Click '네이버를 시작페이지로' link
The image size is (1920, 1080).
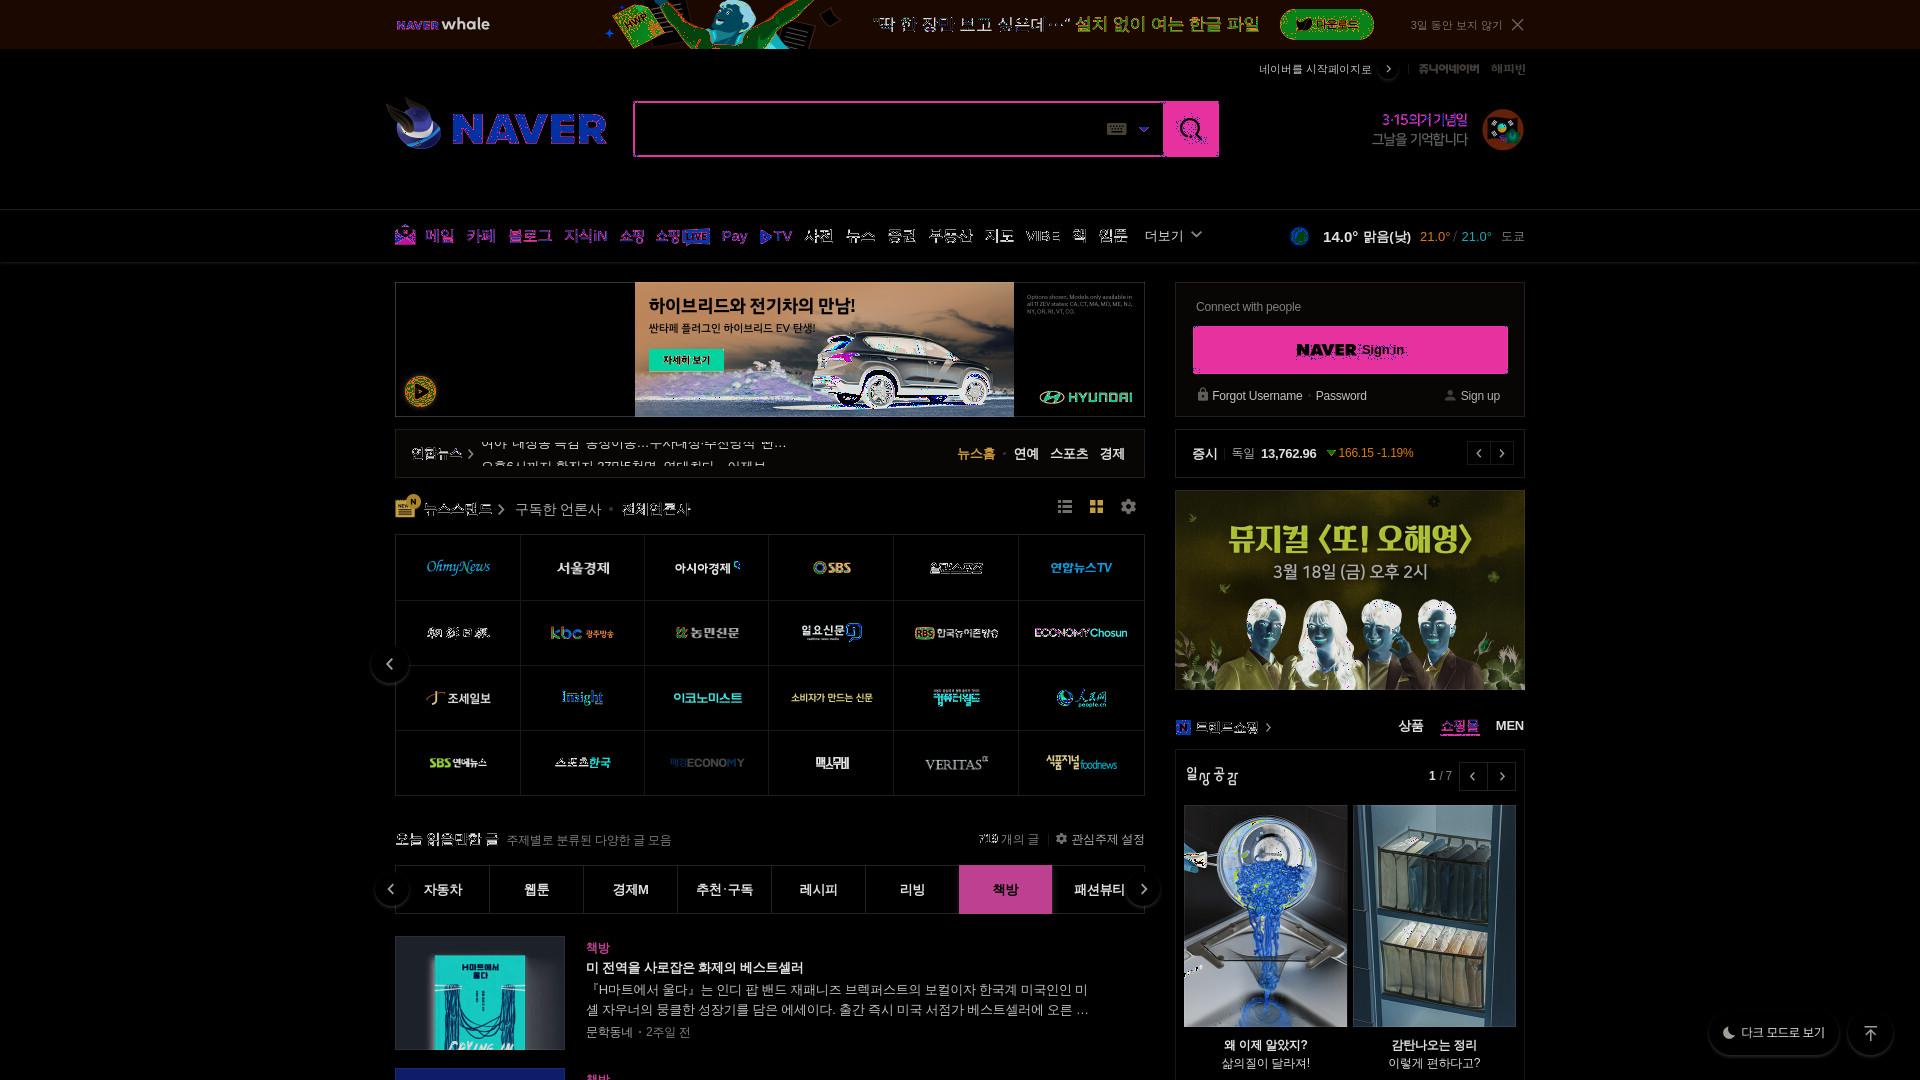pyautogui.click(x=1315, y=69)
